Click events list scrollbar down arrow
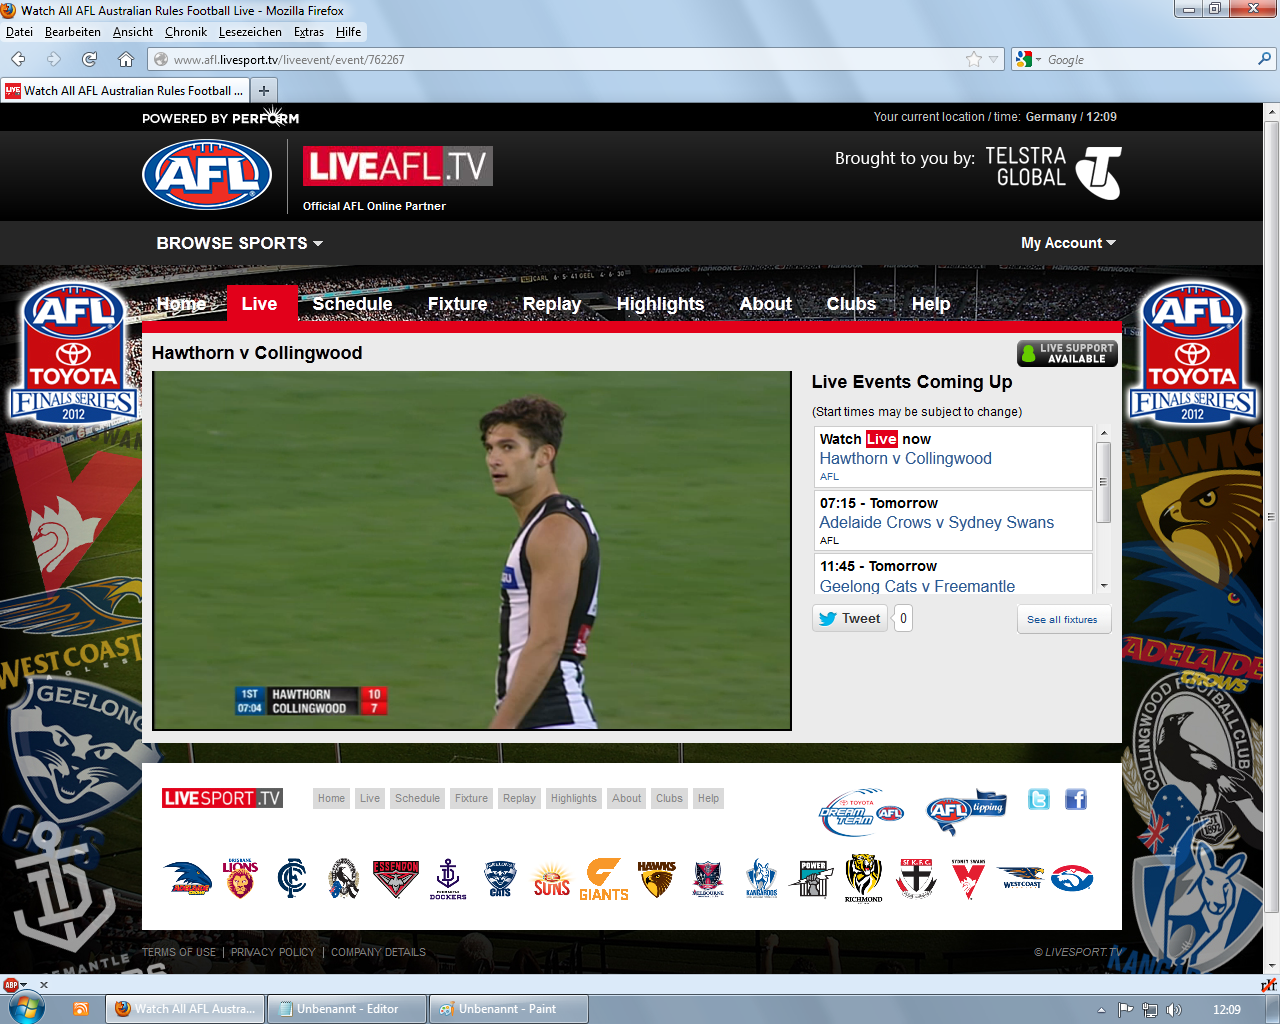Image resolution: width=1280 pixels, height=1024 pixels. [1104, 586]
